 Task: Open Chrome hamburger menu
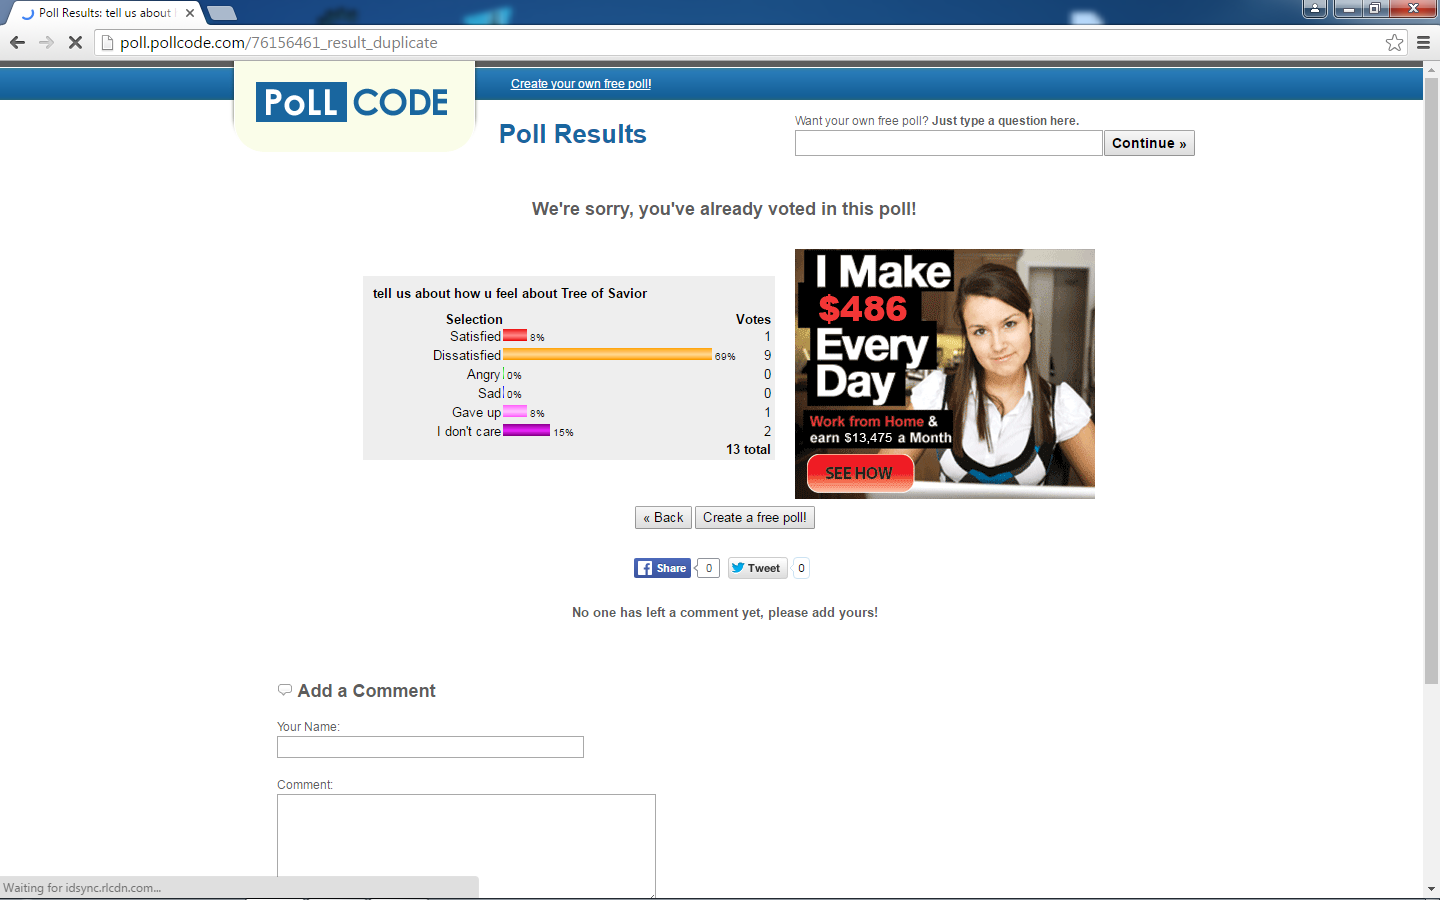pyautogui.click(x=1423, y=42)
